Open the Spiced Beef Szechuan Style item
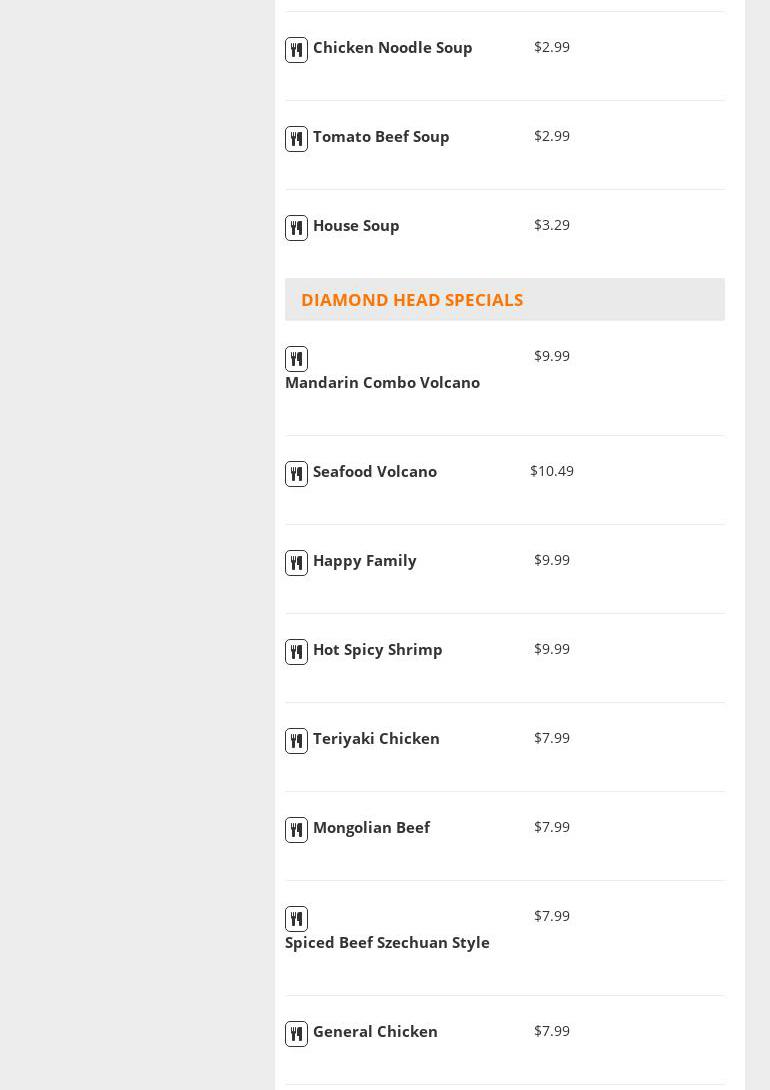Screen dimensions: 770x1090 (387, 943)
